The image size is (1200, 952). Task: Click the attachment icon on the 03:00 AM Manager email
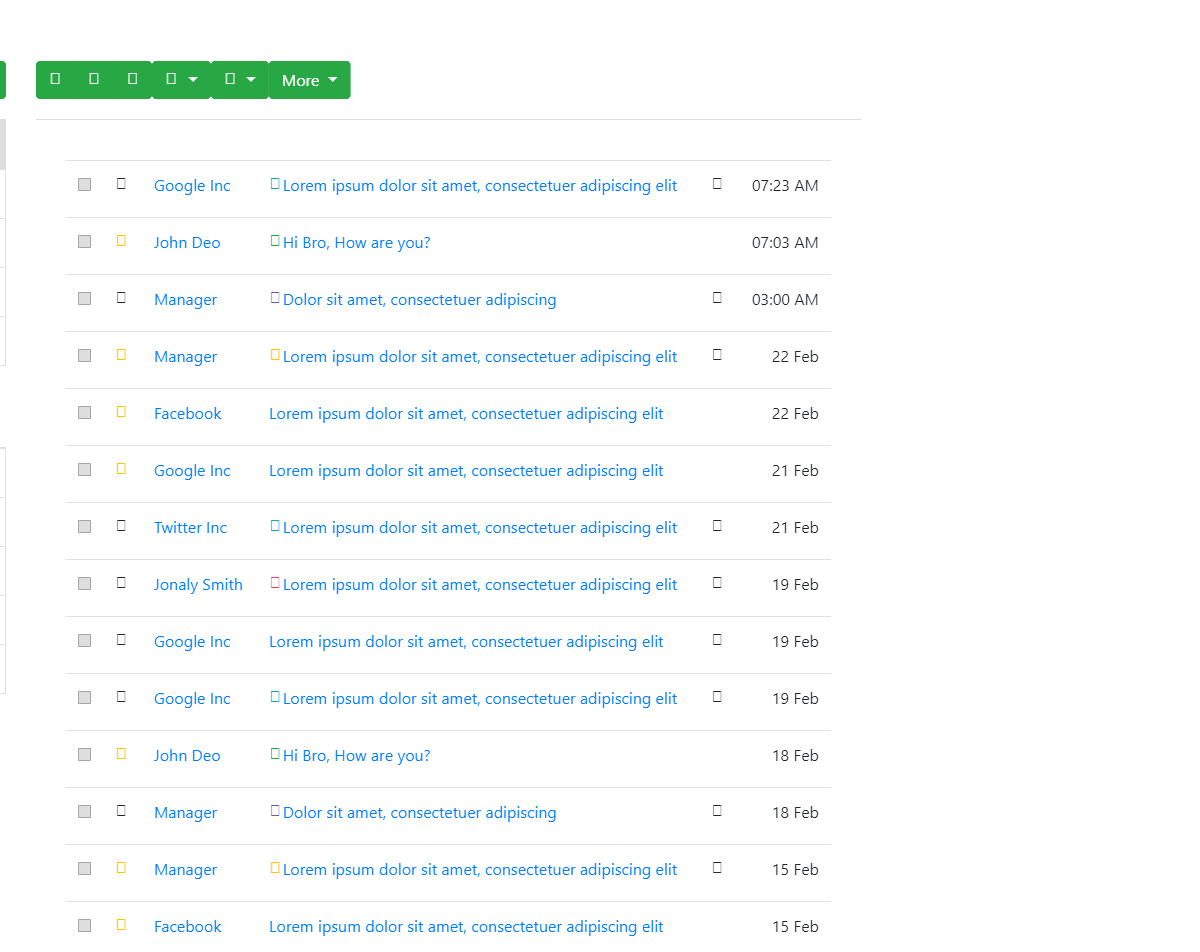pos(717,298)
